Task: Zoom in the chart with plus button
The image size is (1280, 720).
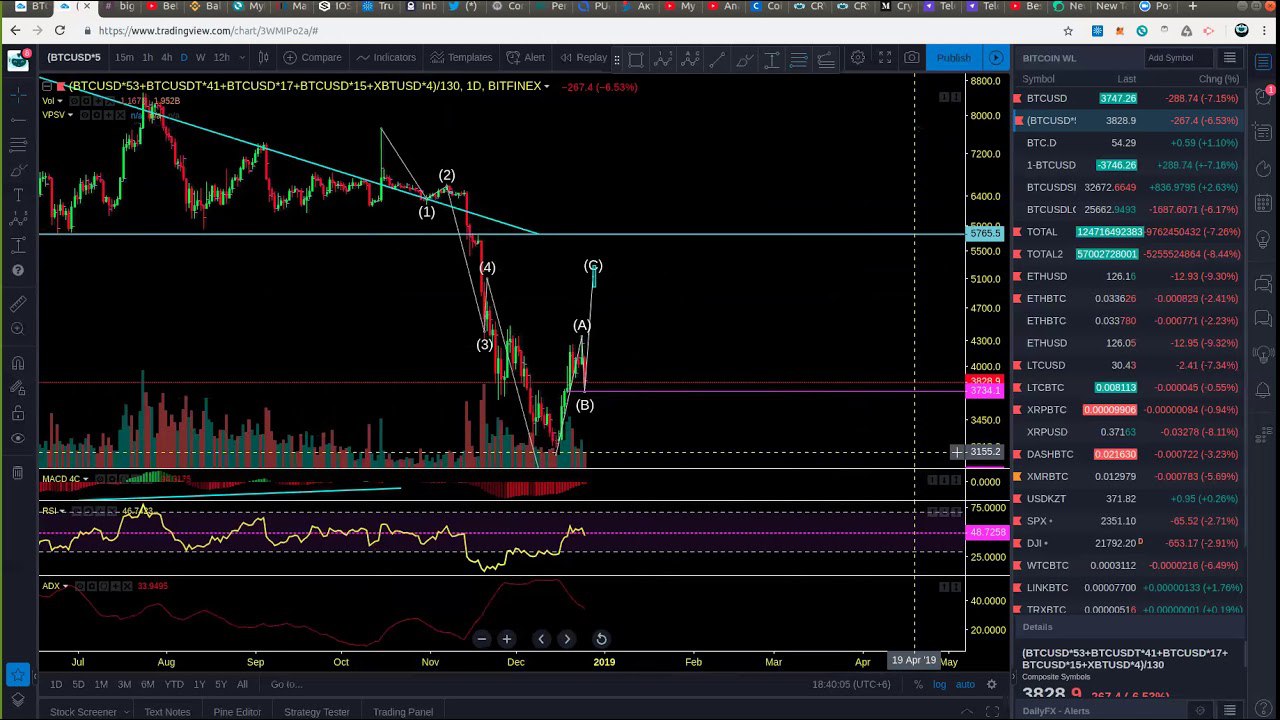Action: [x=506, y=639]
